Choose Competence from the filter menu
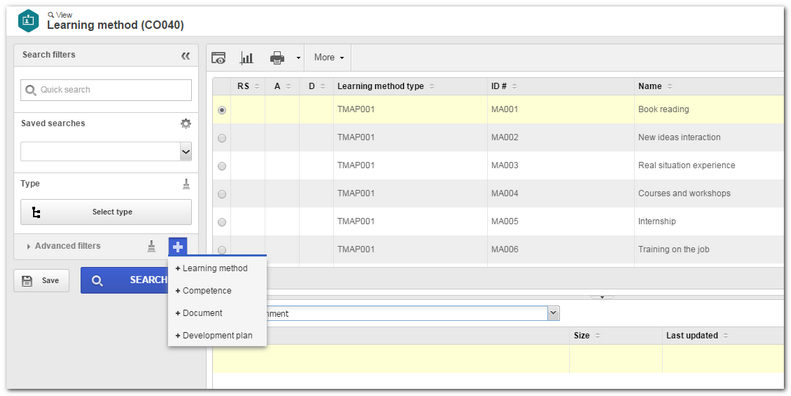 point(203,291)
